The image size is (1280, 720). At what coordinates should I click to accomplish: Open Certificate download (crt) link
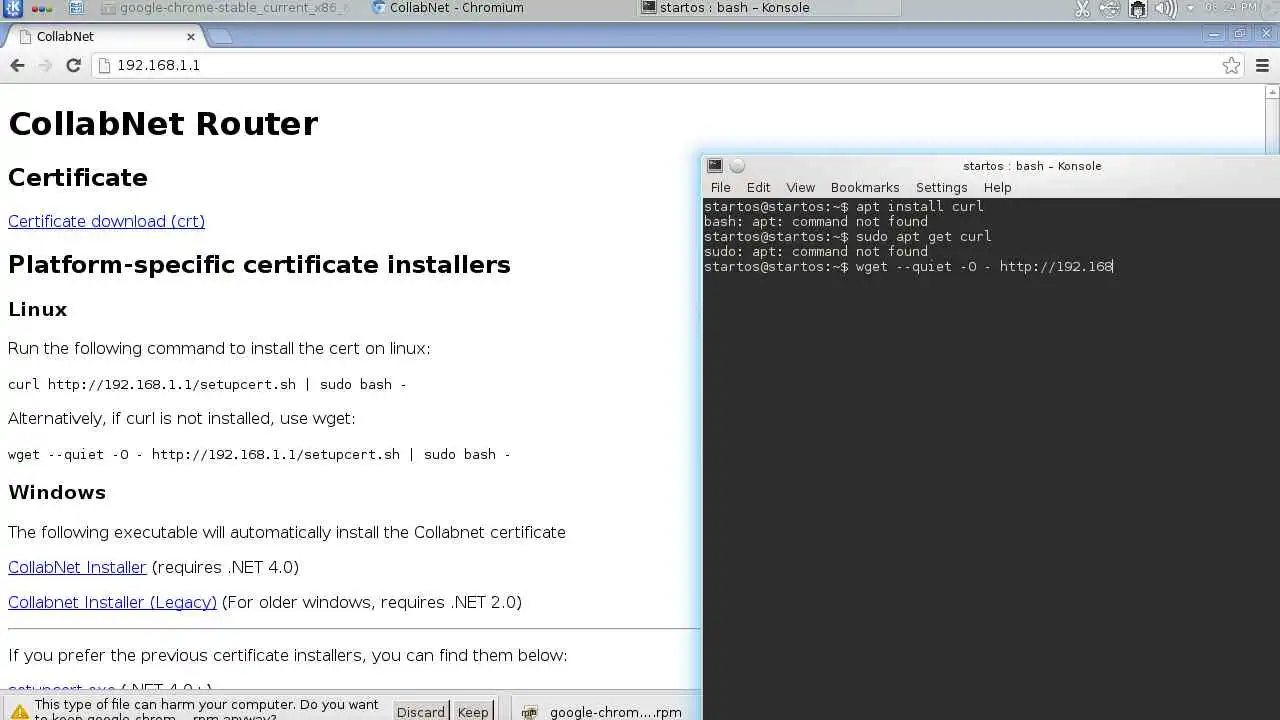pyautogui.click(x=106, y=221)
